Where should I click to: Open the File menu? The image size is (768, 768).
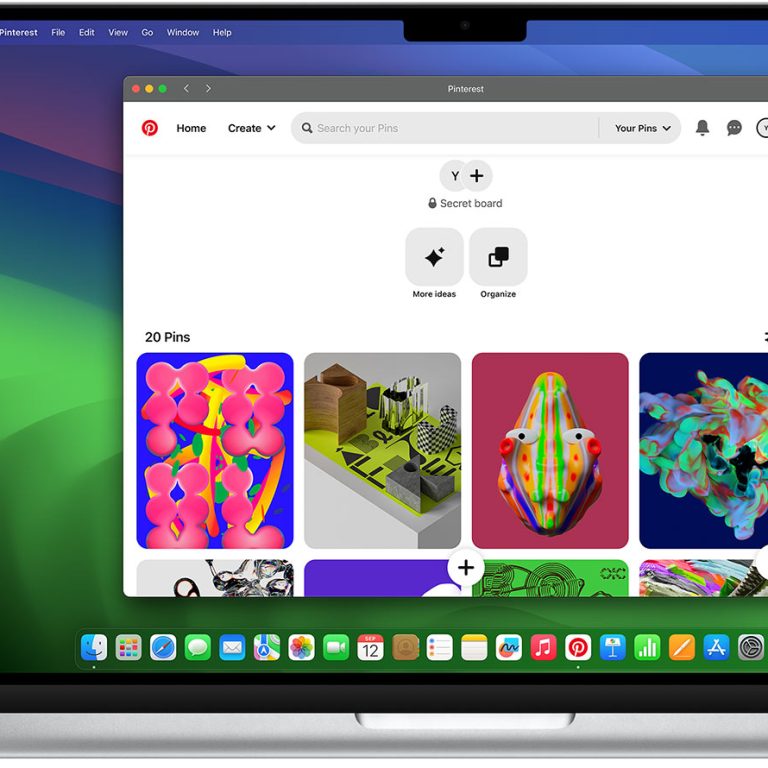(x=58, y=32)
